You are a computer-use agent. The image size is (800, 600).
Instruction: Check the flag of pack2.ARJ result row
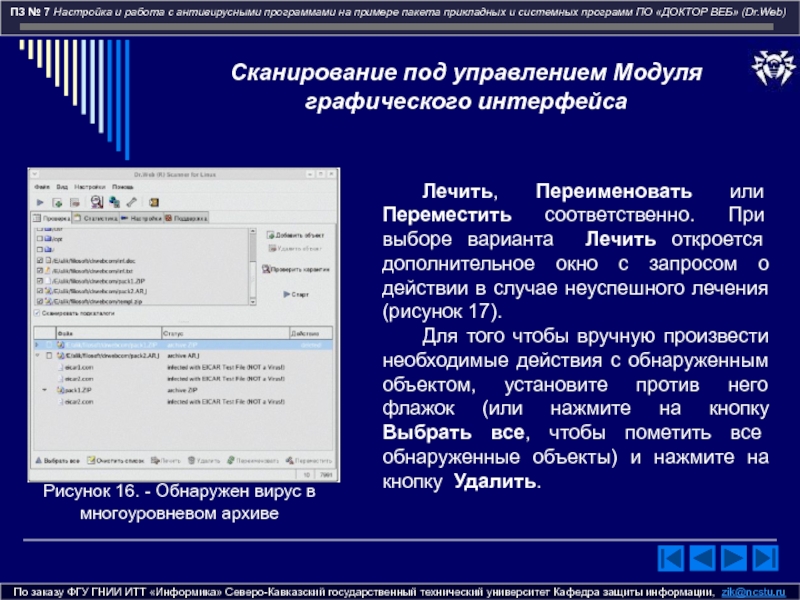[49, 356]
